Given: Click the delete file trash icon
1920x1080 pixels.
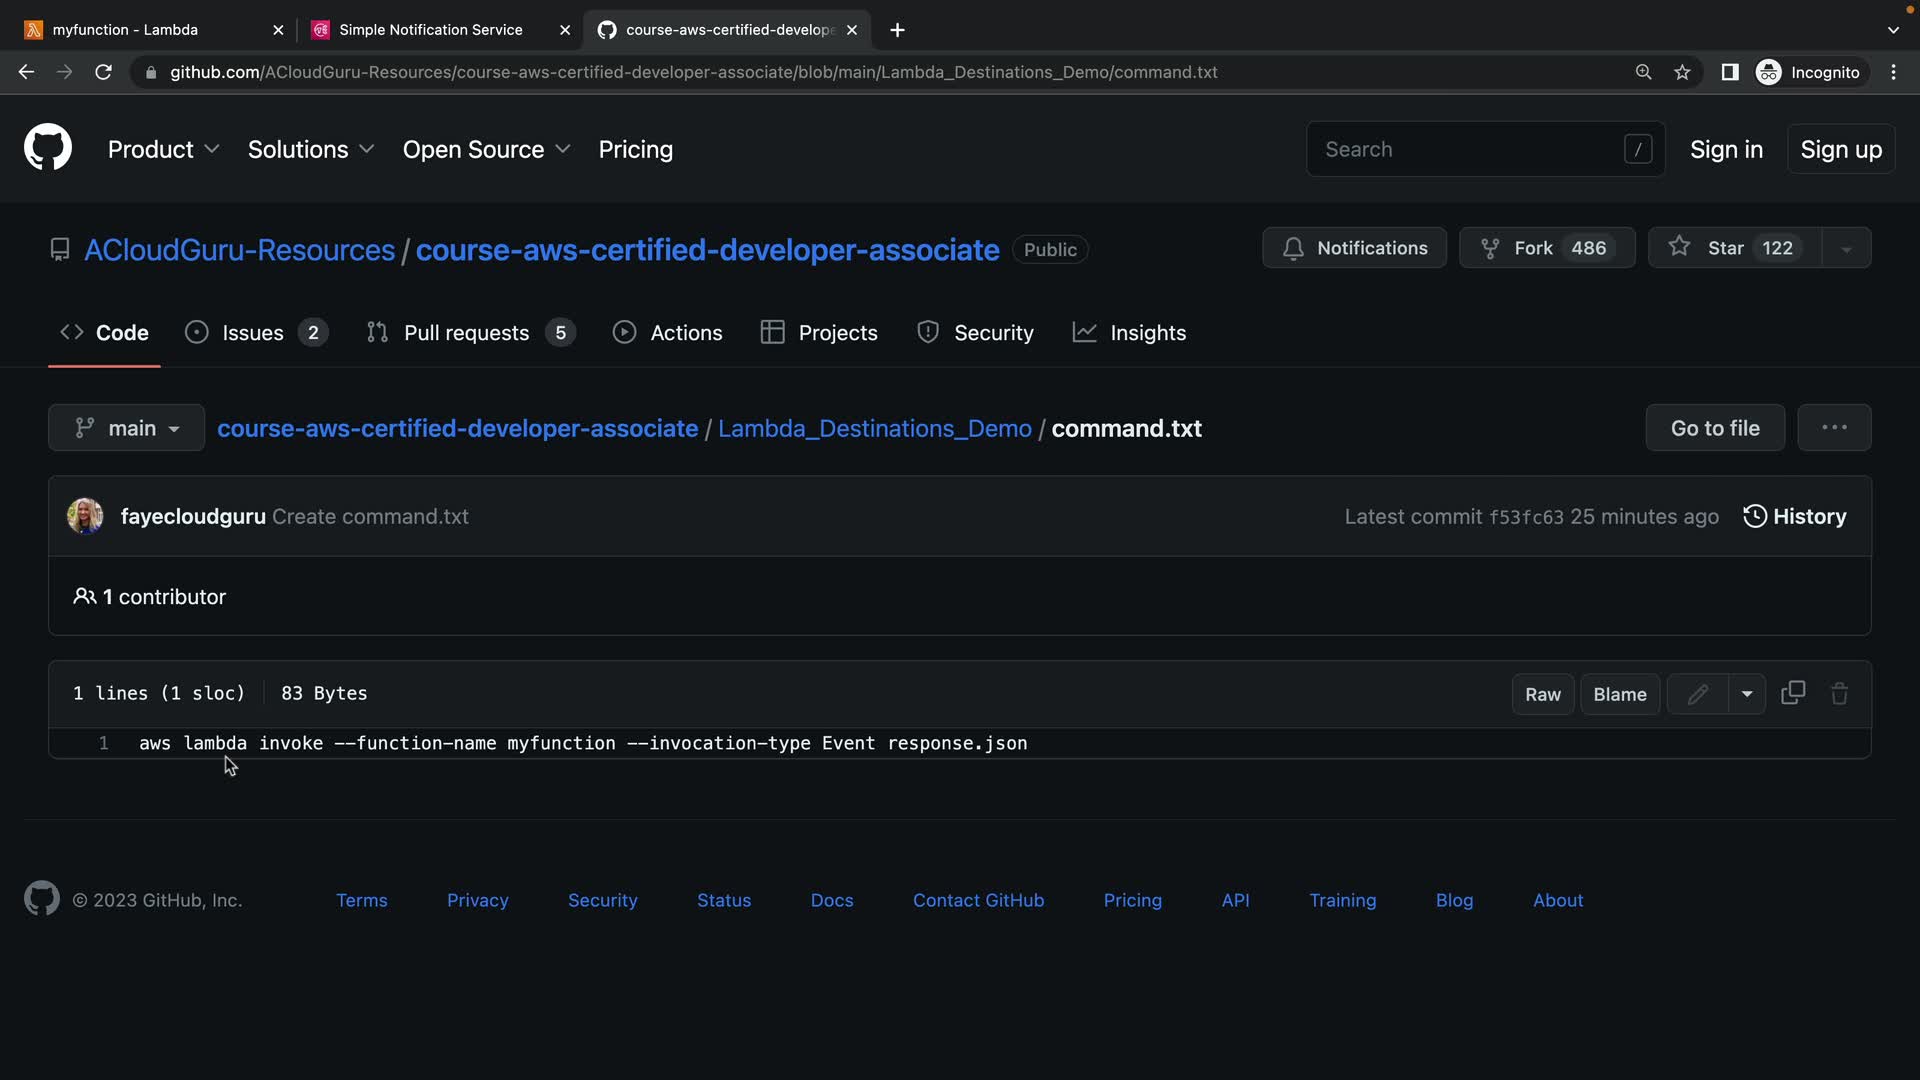Looking at the screenshot, I should (1839, 694).
